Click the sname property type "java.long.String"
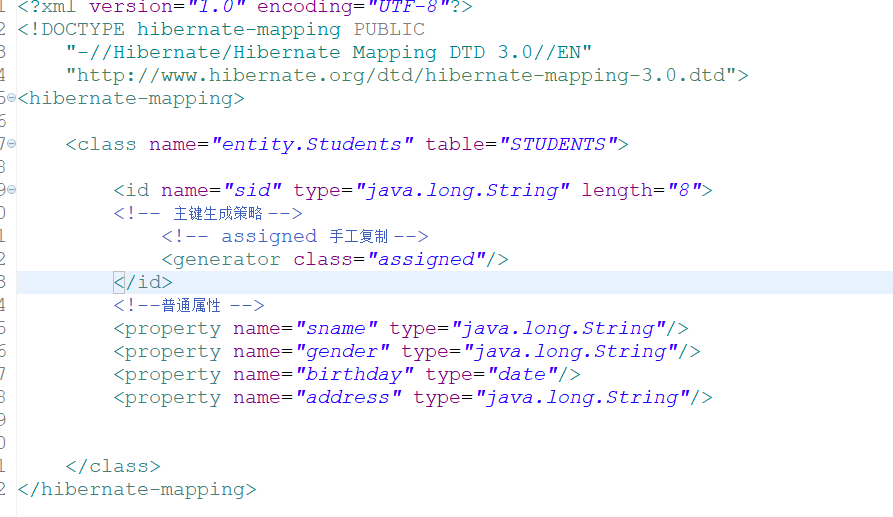The image size is (893, 517). (558, 329)
